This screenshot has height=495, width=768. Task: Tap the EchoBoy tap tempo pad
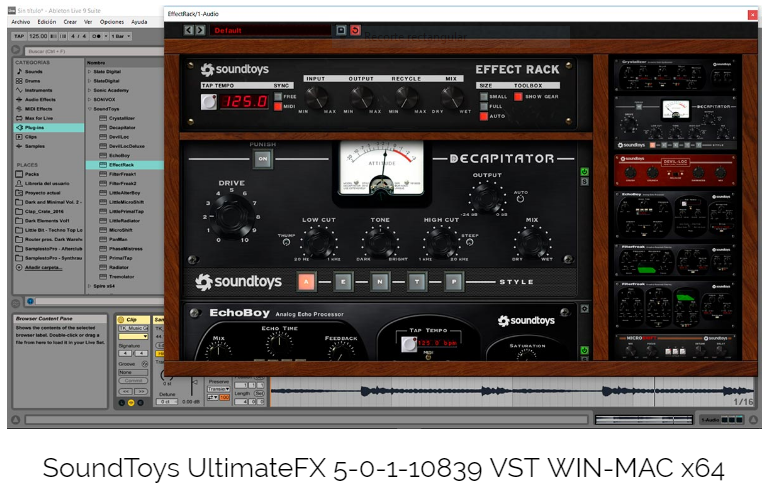click(x=409, y=344)
